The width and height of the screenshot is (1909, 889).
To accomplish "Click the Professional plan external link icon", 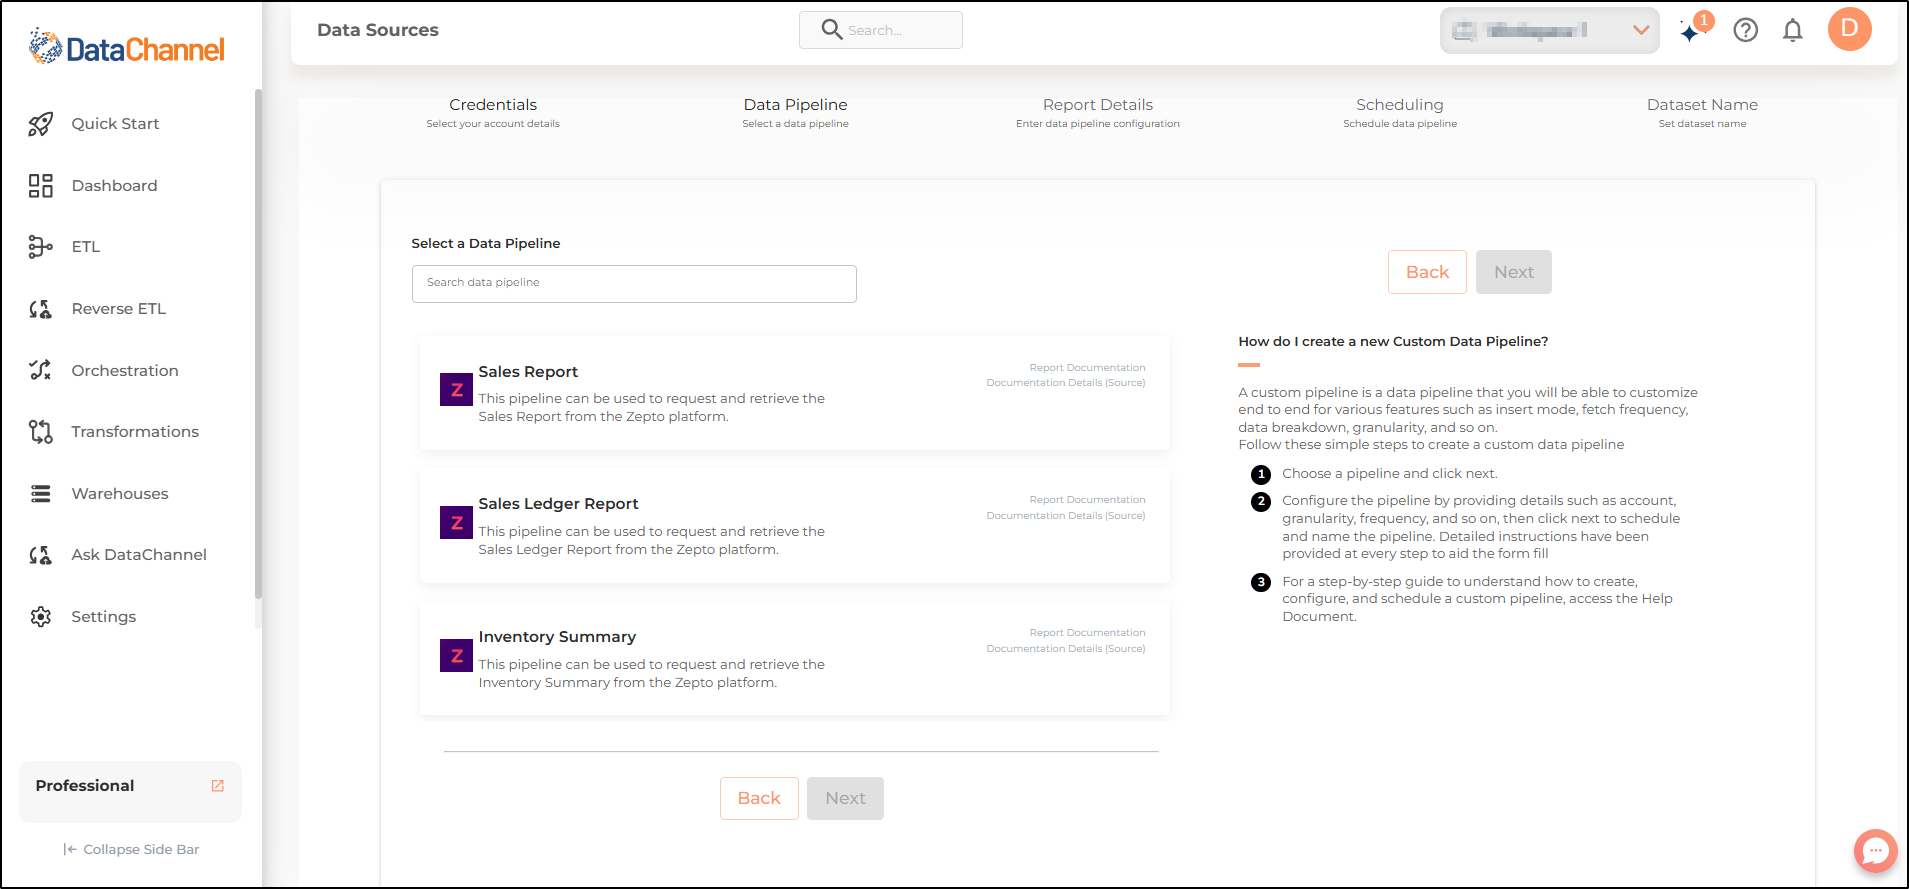I will (x=218, y=786).
